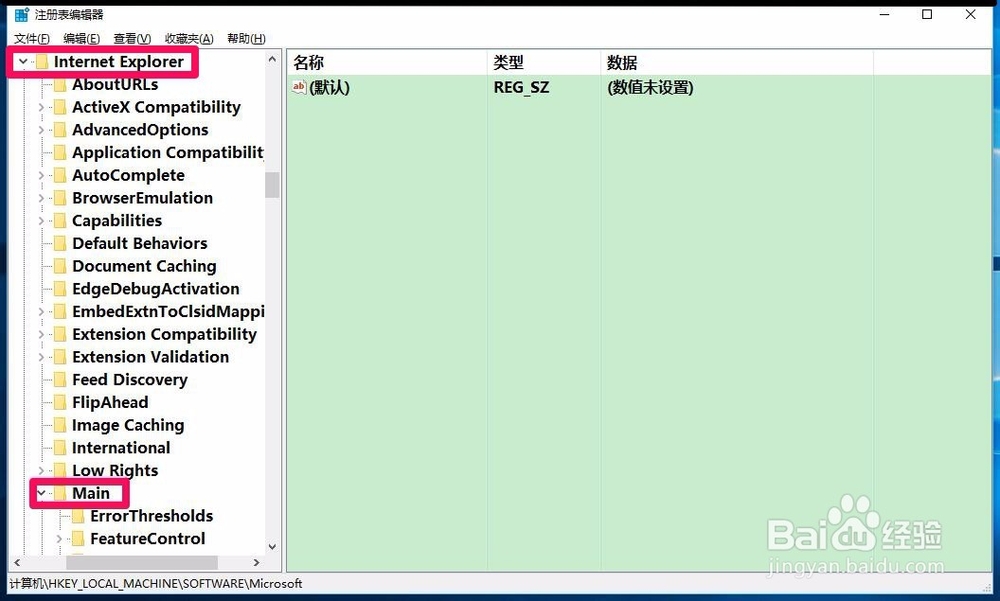Click the tree vertical scrollbar thumb
The width and height of the screenshot is (1000, 601).
[x=272, y=185]
